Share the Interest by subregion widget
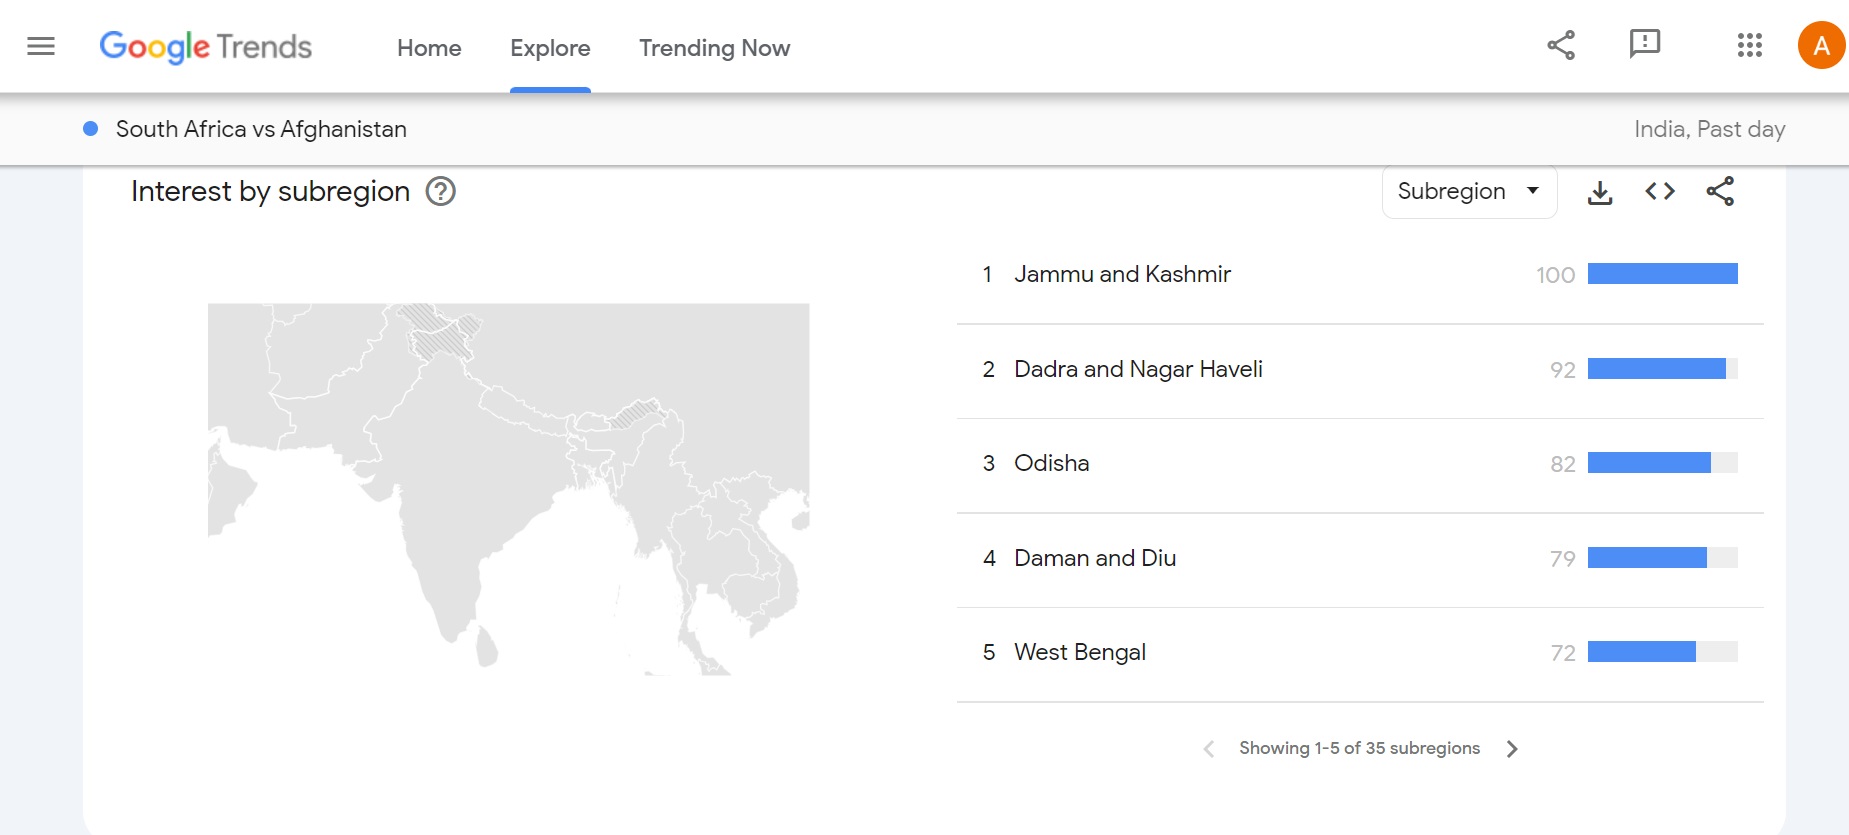Image resolution: width=1849 pixels, height=835 pixels. click(1720, 191)
